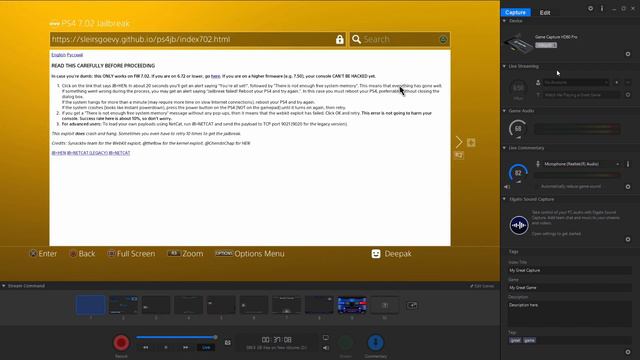Select the 'game' tag chip
The image size is (640, 360).
[529, 340]
